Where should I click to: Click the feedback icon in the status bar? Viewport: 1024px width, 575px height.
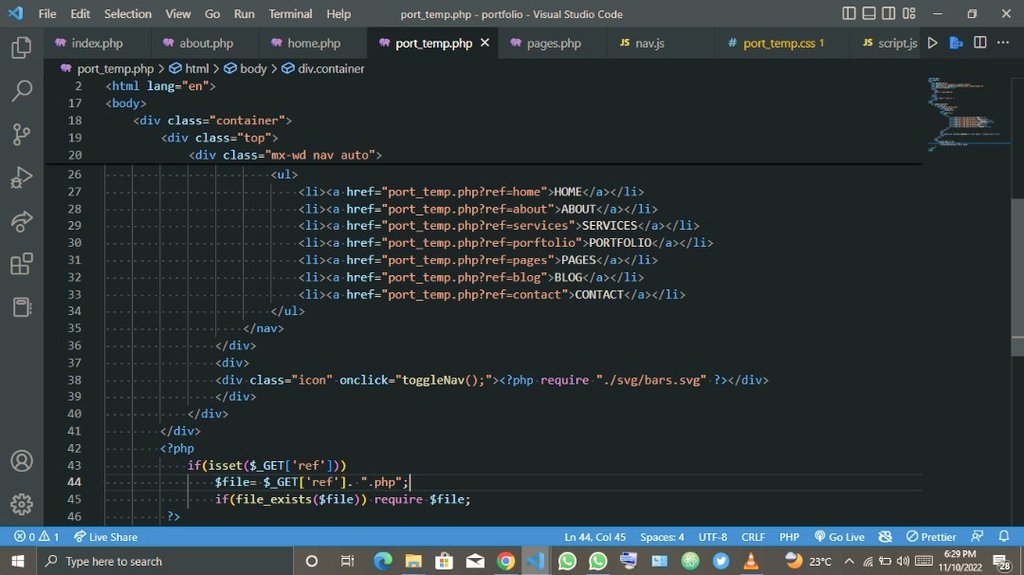tap(977, 536)
